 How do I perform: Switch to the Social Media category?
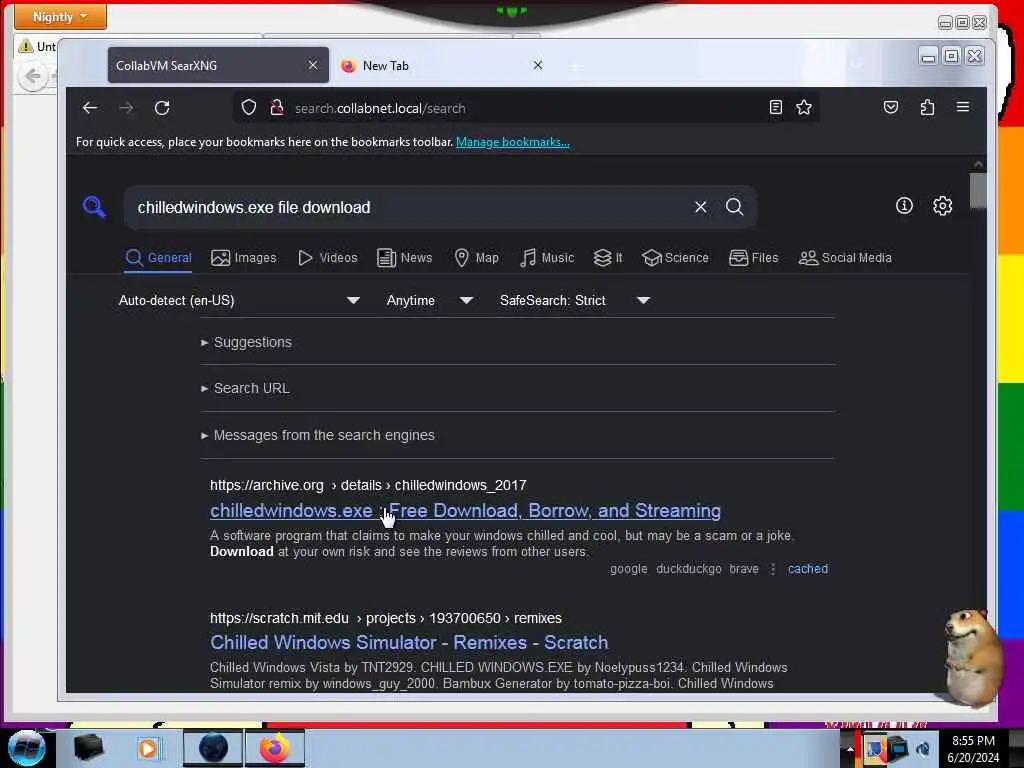845,258
